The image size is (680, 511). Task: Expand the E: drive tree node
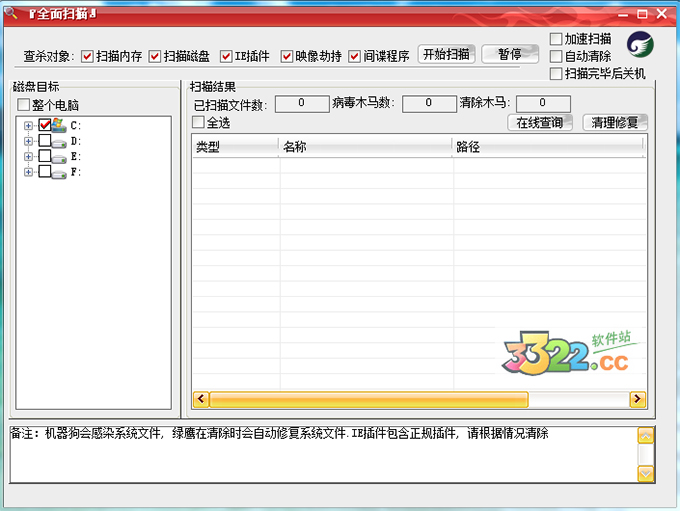point(29,157)
